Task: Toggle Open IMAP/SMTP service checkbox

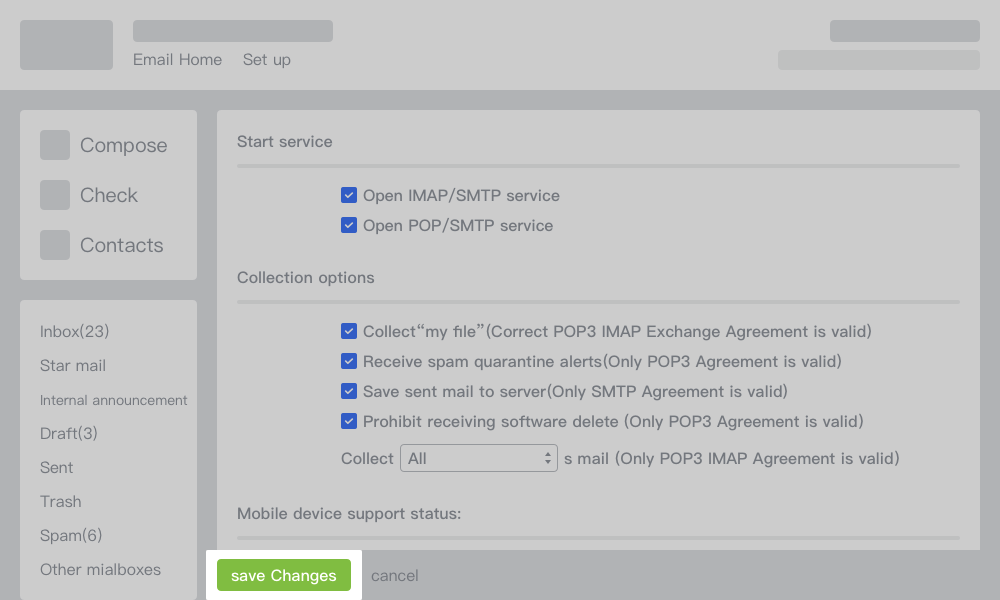Action: (349, 196)
